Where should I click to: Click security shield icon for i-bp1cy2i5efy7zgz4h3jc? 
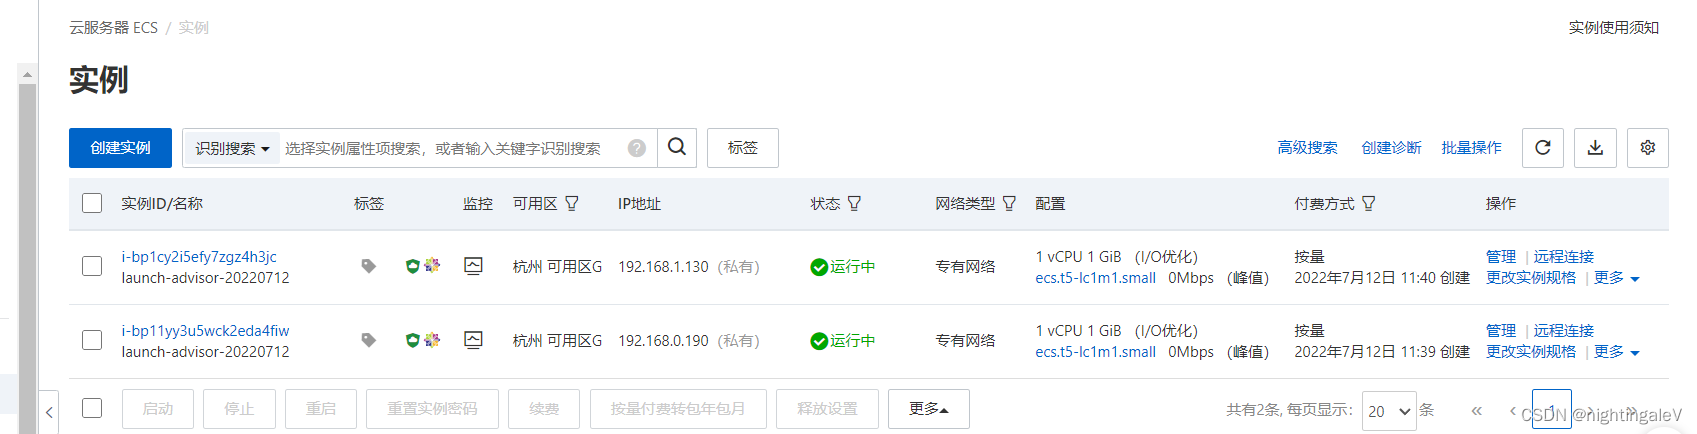[x=412, y=266]
